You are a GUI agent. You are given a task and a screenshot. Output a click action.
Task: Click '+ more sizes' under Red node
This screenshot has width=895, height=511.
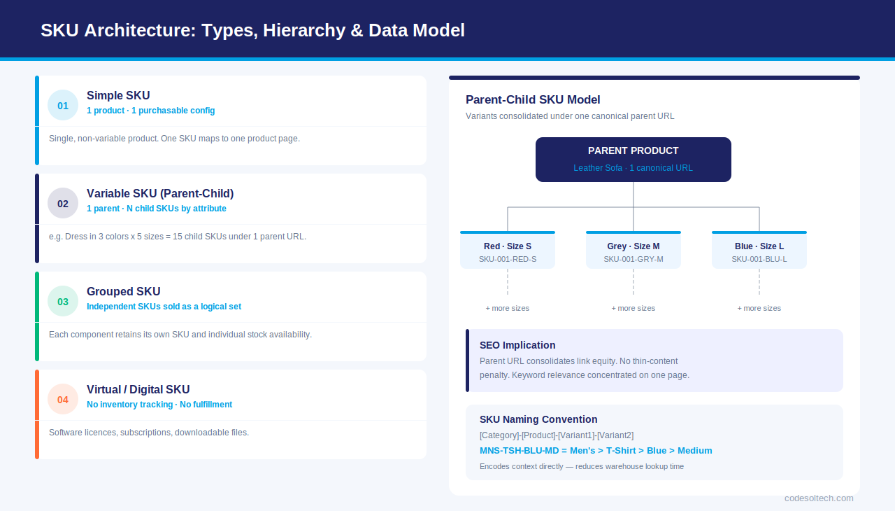click(x=507, y=308)
